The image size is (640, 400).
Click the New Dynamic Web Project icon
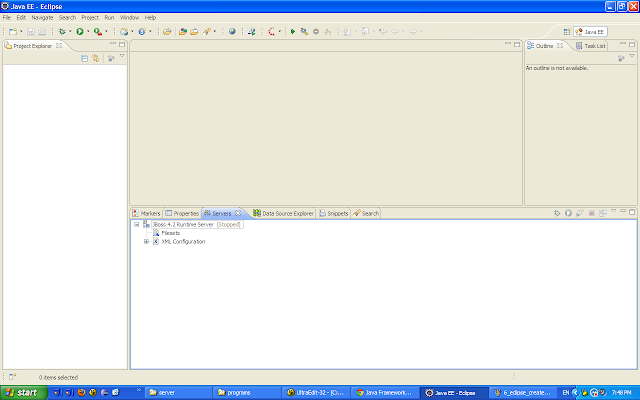(124, 31)
